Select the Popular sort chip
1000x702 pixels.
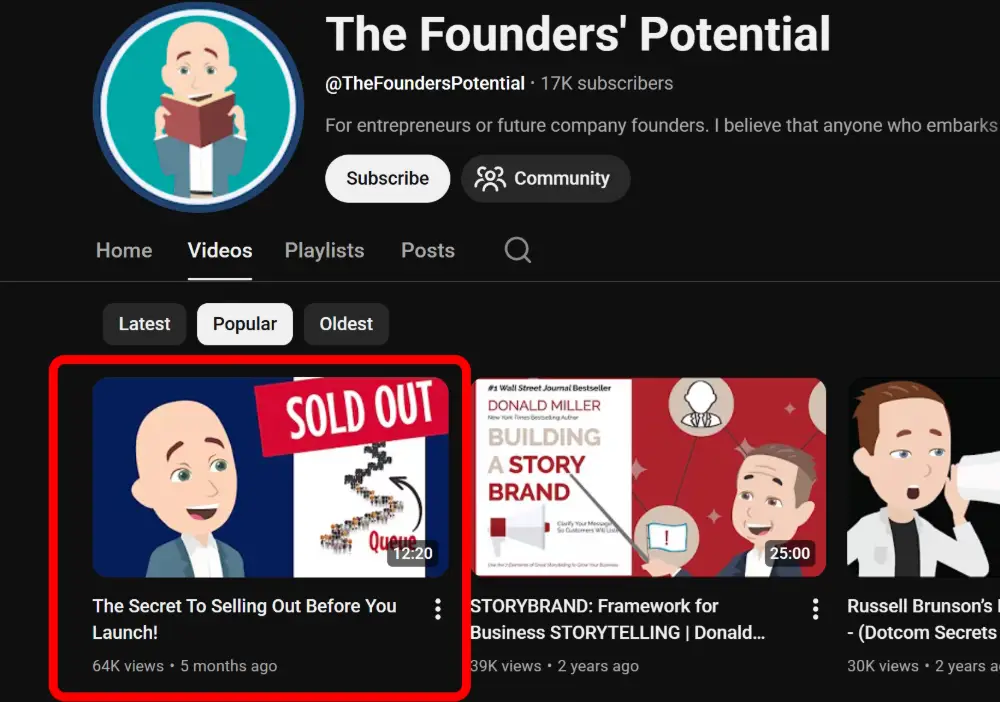[x=245, y=324]
